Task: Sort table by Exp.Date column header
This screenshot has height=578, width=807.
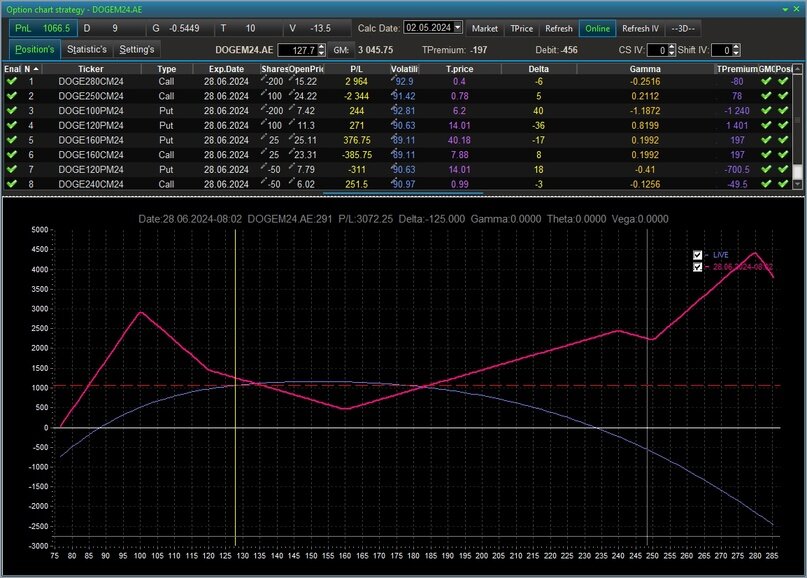Action: point(226,69)
